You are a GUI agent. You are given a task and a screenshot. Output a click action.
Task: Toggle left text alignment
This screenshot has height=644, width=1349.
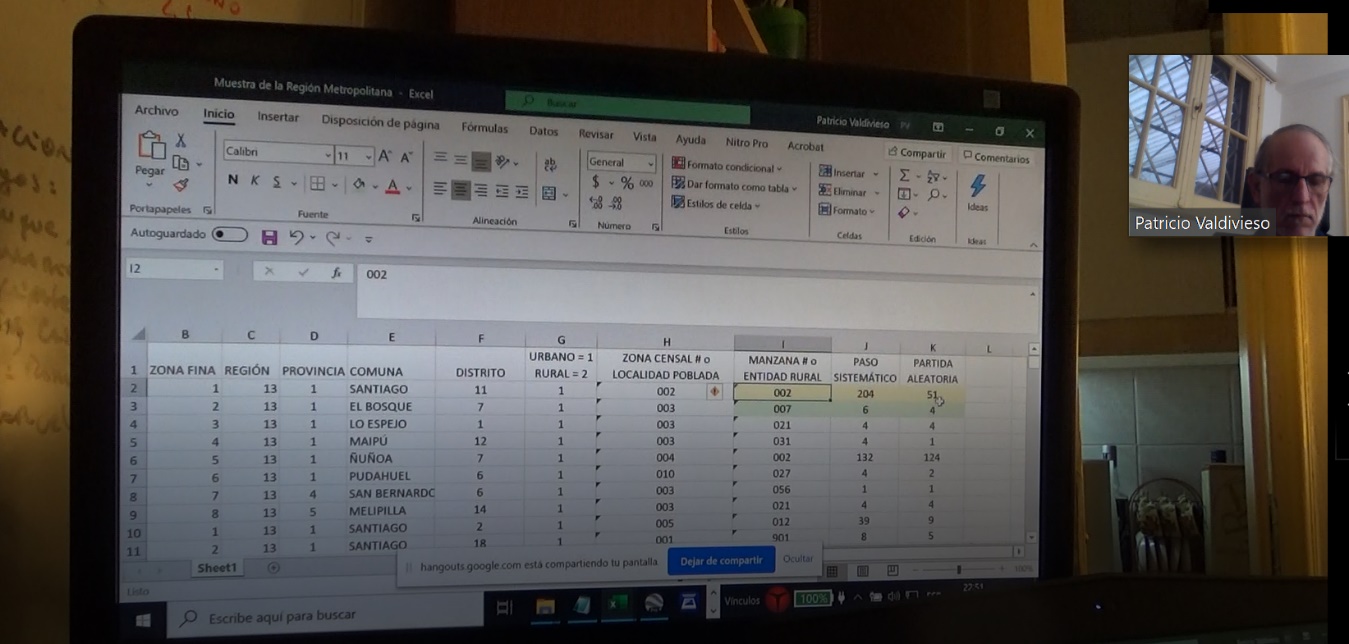(440, 188)
